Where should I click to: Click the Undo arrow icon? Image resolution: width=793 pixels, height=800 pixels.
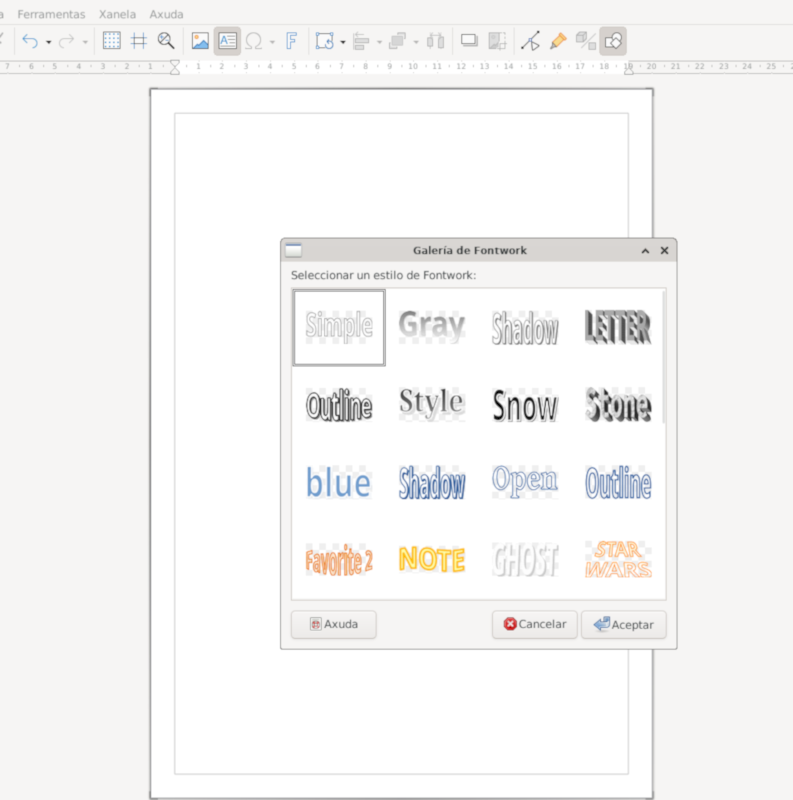pos(30,41)
